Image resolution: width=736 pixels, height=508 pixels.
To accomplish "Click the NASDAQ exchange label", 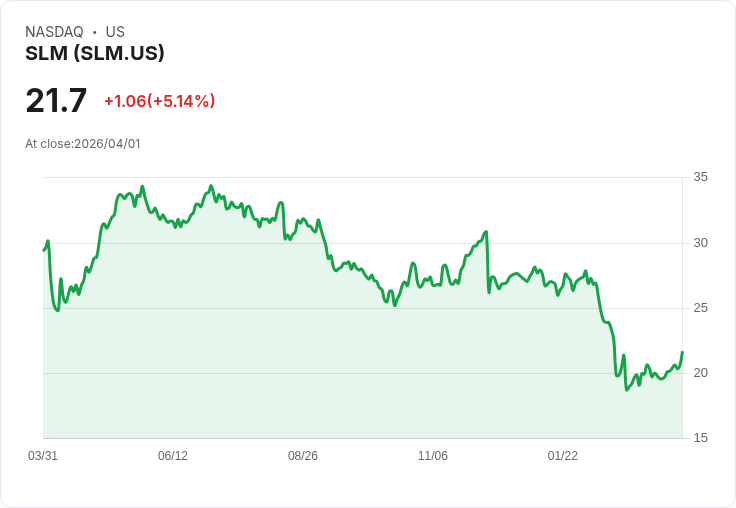I will (54, 32).
